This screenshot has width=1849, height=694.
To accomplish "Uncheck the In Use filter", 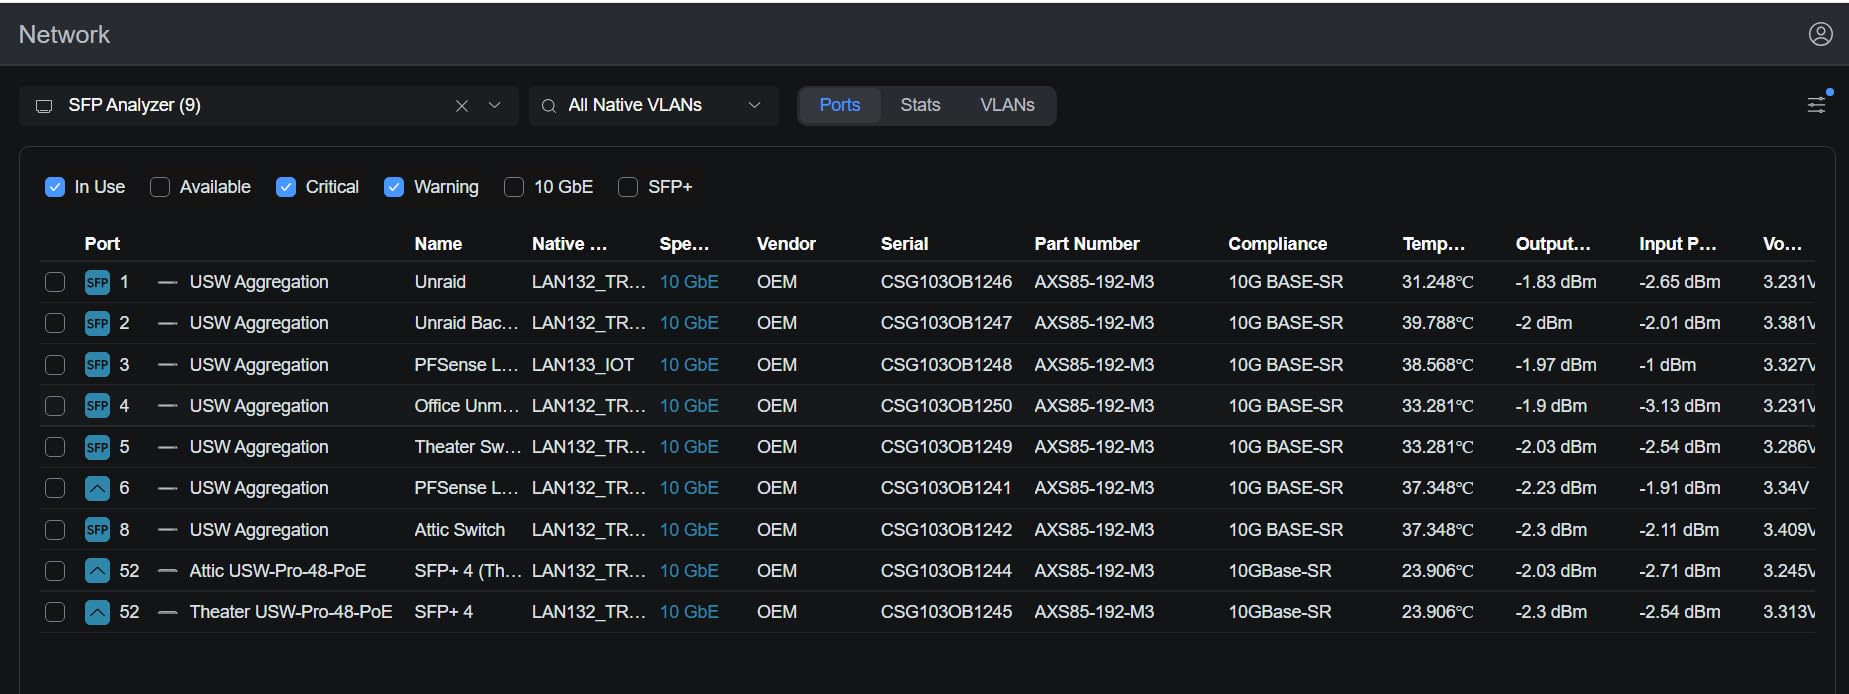I will (55, 187).
